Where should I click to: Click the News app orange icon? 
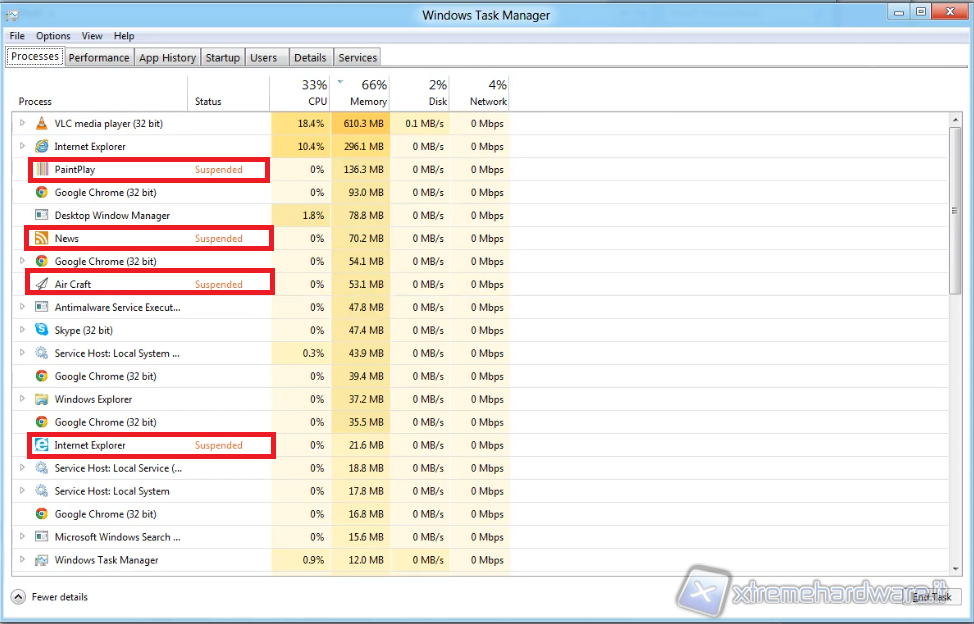41,238
